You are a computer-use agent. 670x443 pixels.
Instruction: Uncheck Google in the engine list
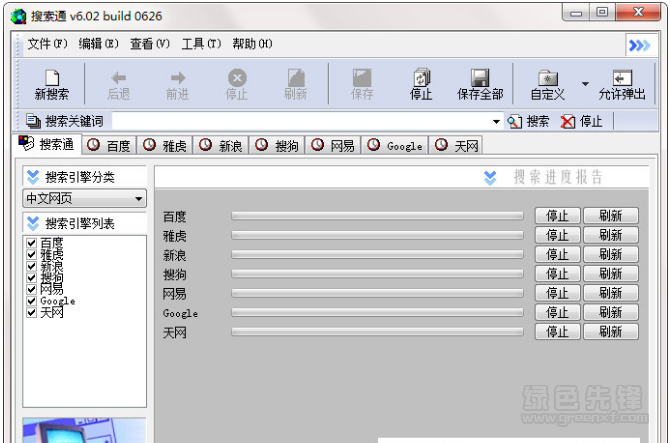(32, 301)
